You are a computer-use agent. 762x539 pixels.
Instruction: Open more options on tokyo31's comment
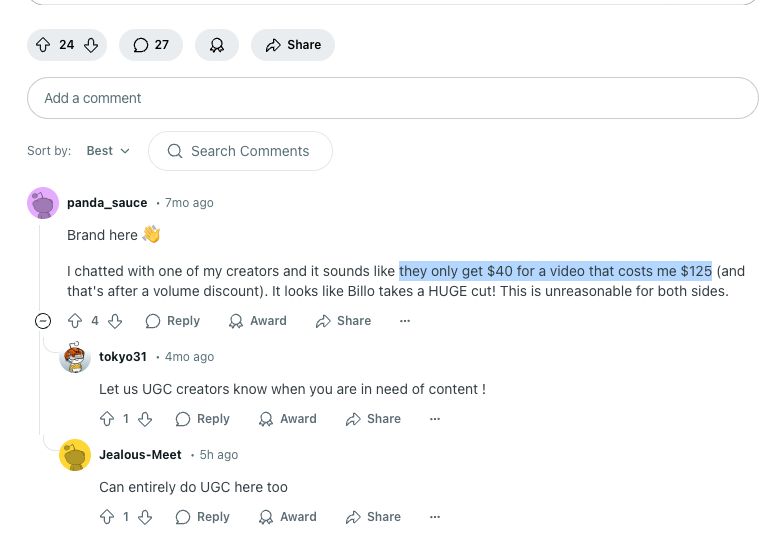click(435, 419)
